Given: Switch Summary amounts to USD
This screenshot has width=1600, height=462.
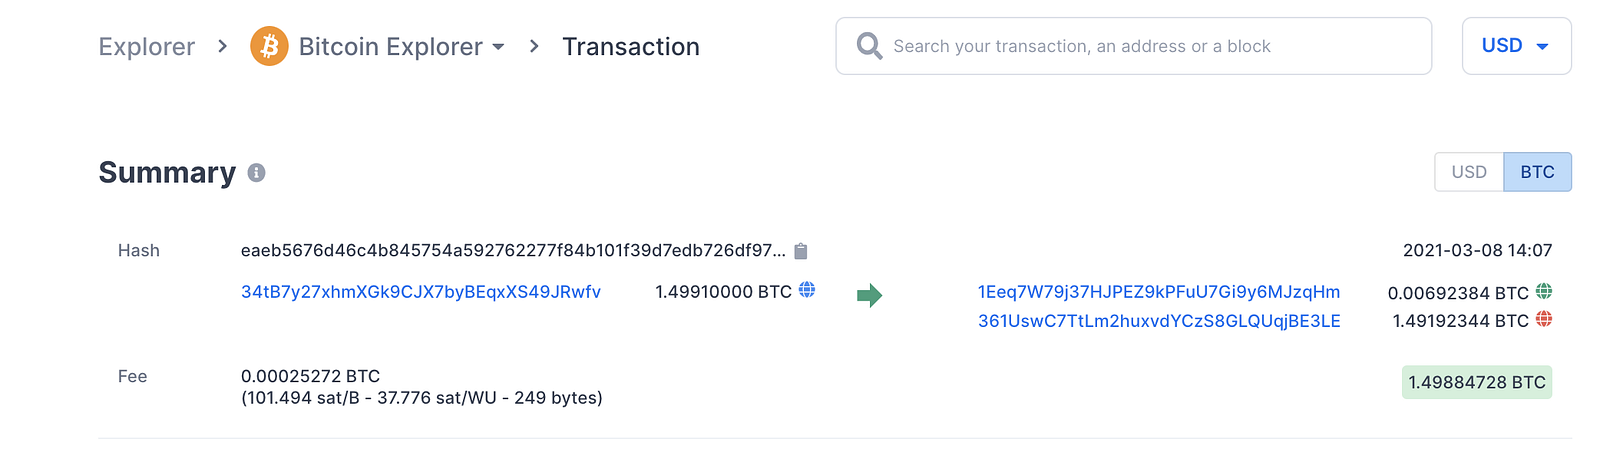Looking at the screenshot, I should (x=1469, y=172).
